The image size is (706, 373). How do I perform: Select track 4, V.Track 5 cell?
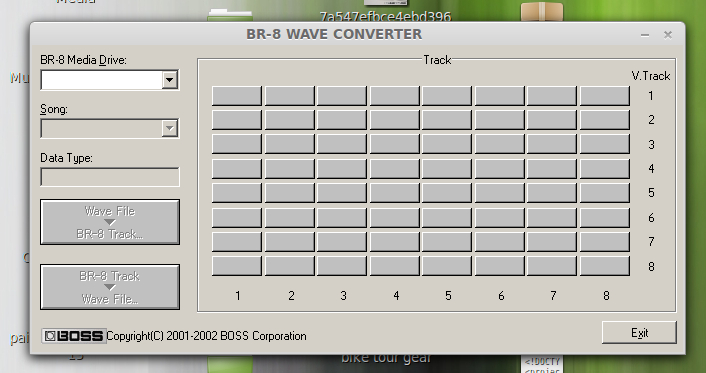click(x=394, y=193)
